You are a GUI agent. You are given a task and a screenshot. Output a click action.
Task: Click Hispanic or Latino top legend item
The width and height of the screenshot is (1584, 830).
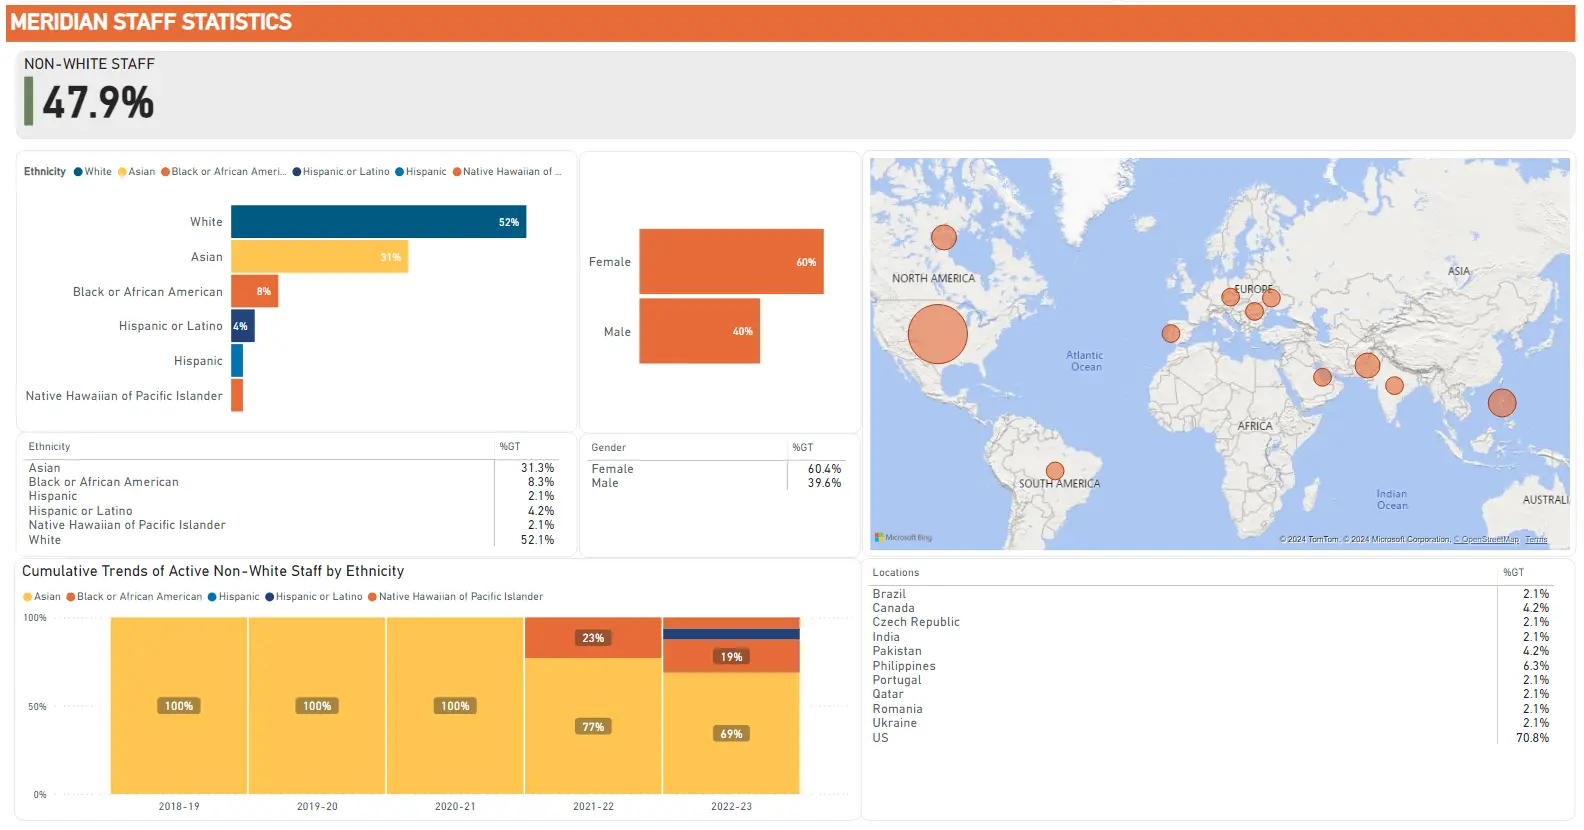[341, 172]
